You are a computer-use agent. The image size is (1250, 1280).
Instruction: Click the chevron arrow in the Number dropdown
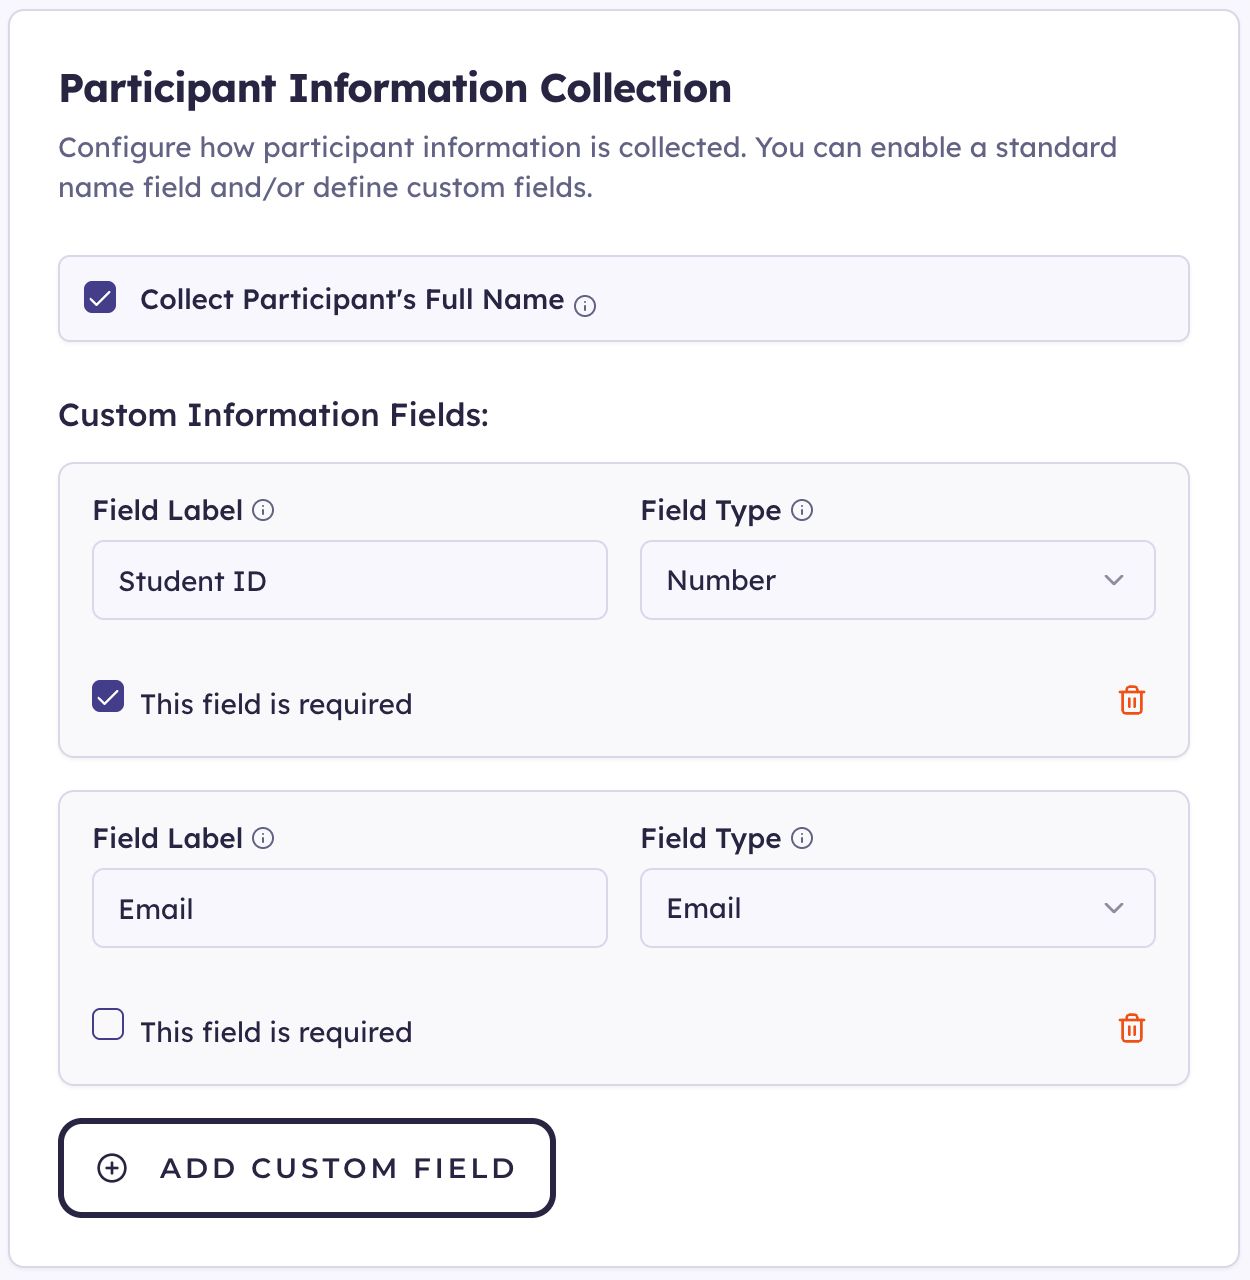point(1114,580)
